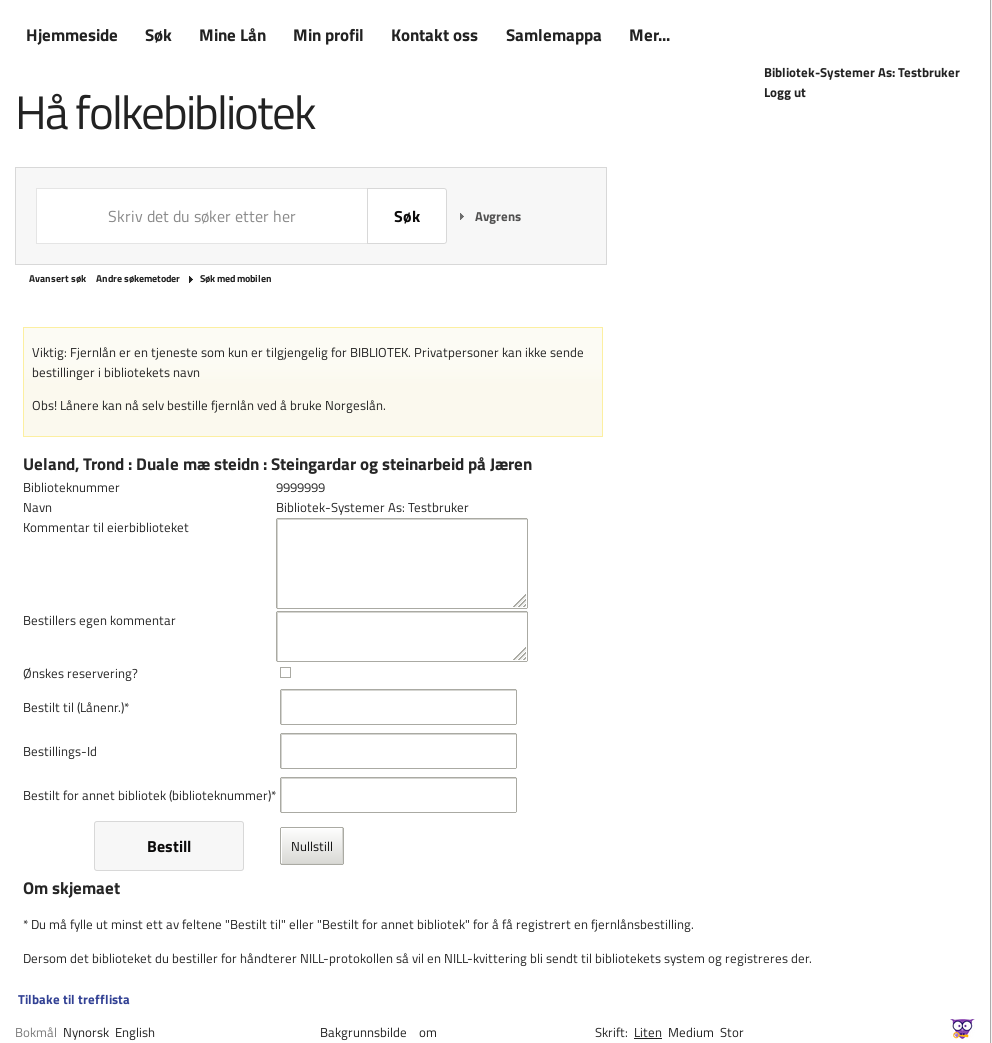Open the Avansert søk link
Image resolution: width=992 pixels, height=1043 pixels.
coord(57,279)
